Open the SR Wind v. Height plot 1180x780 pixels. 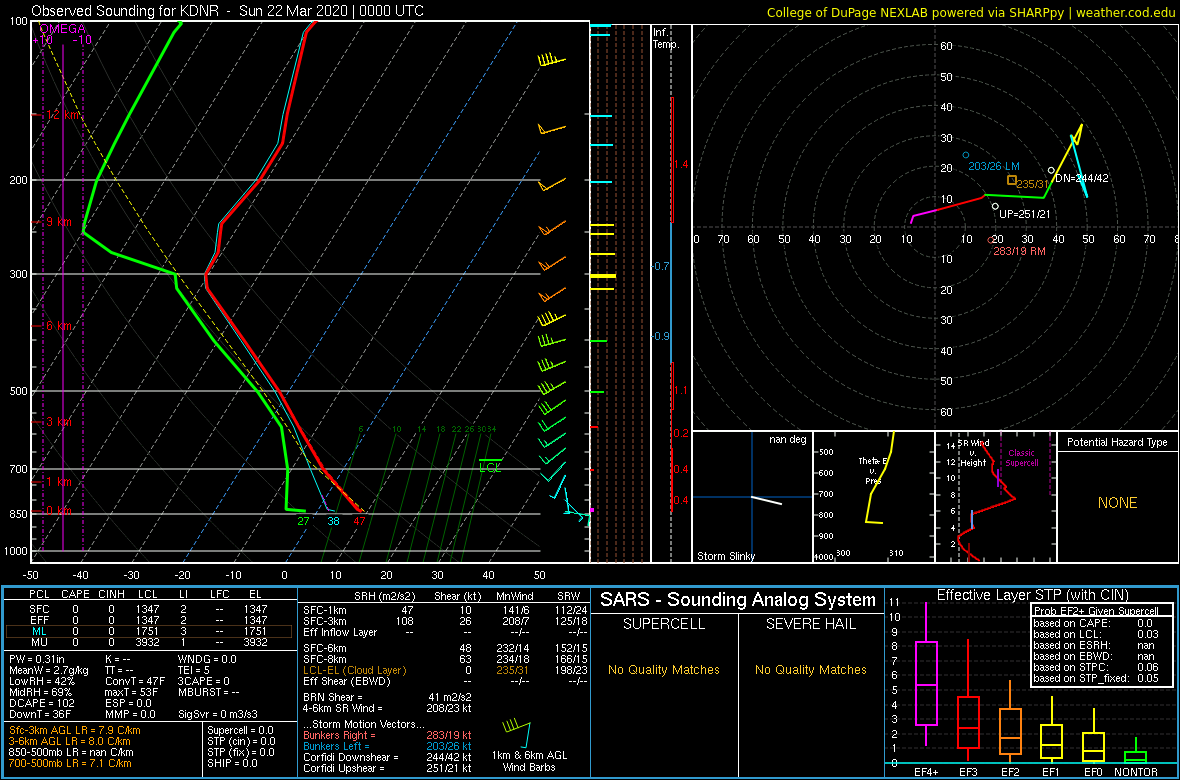994,497
